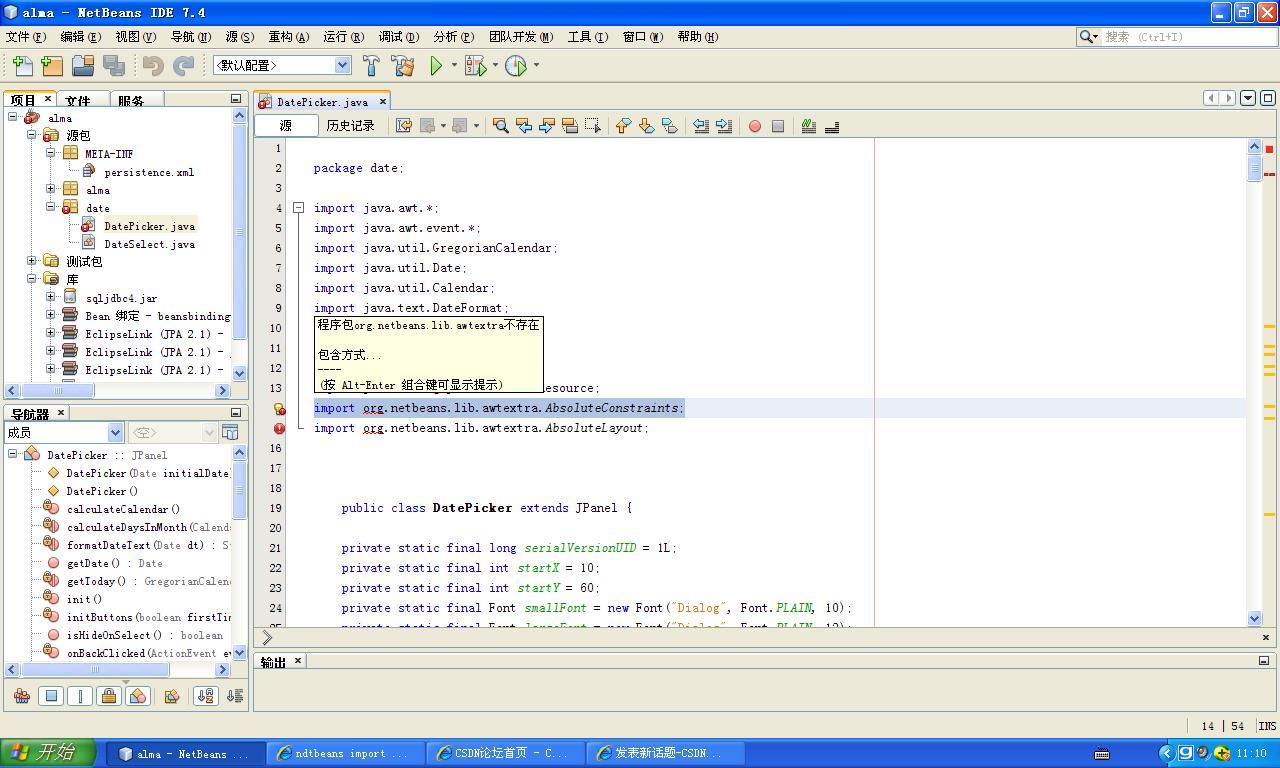Click the Undo icon in the toolbar
Screen dimensions: 1280x768
[x=152, y=65]
